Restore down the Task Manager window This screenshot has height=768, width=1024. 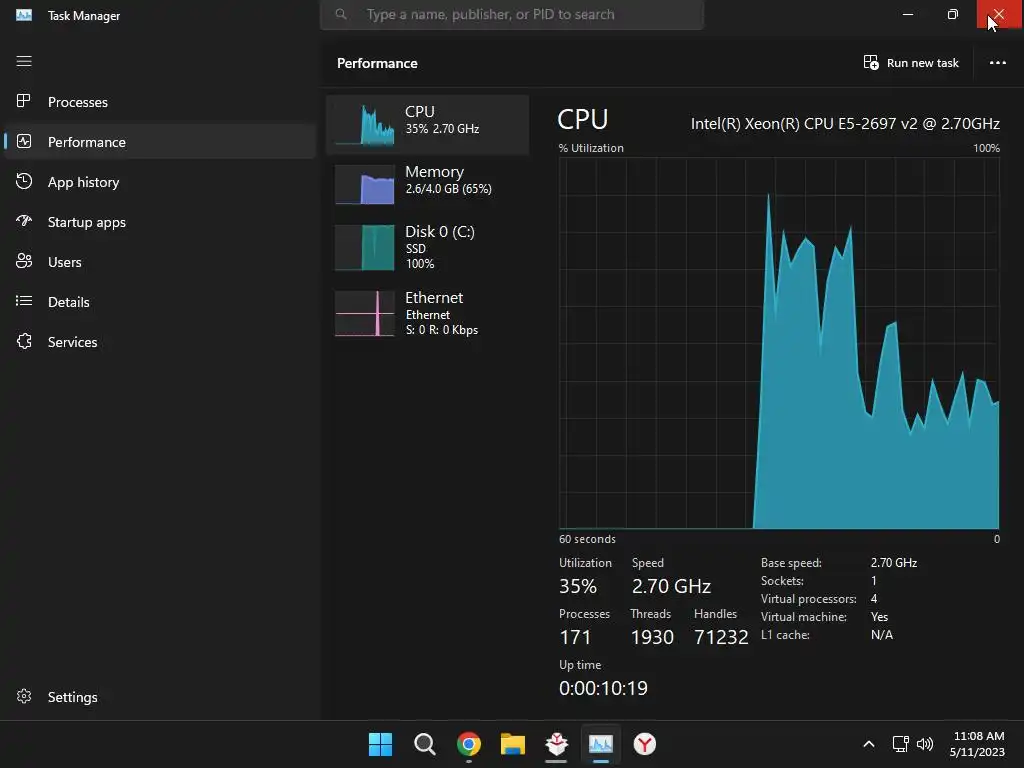[953, 14]
